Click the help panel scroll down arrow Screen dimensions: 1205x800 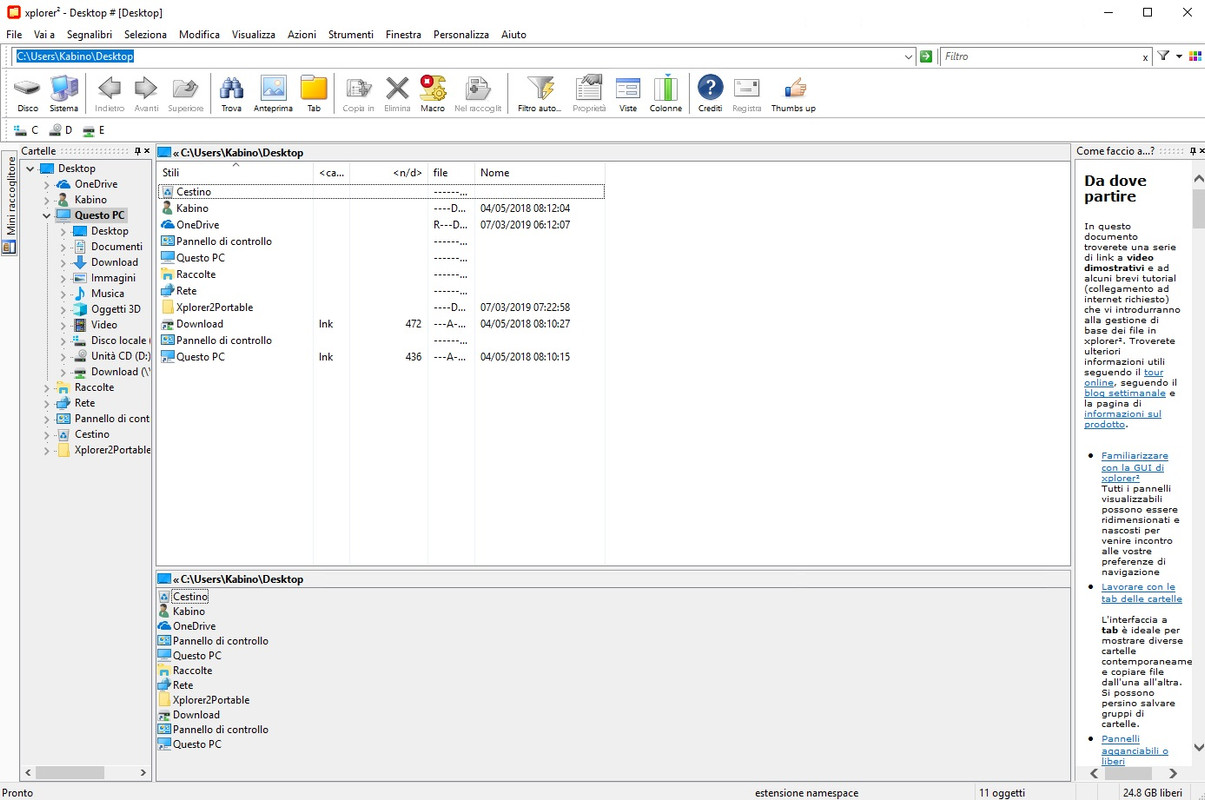[x=1198, y=748]
